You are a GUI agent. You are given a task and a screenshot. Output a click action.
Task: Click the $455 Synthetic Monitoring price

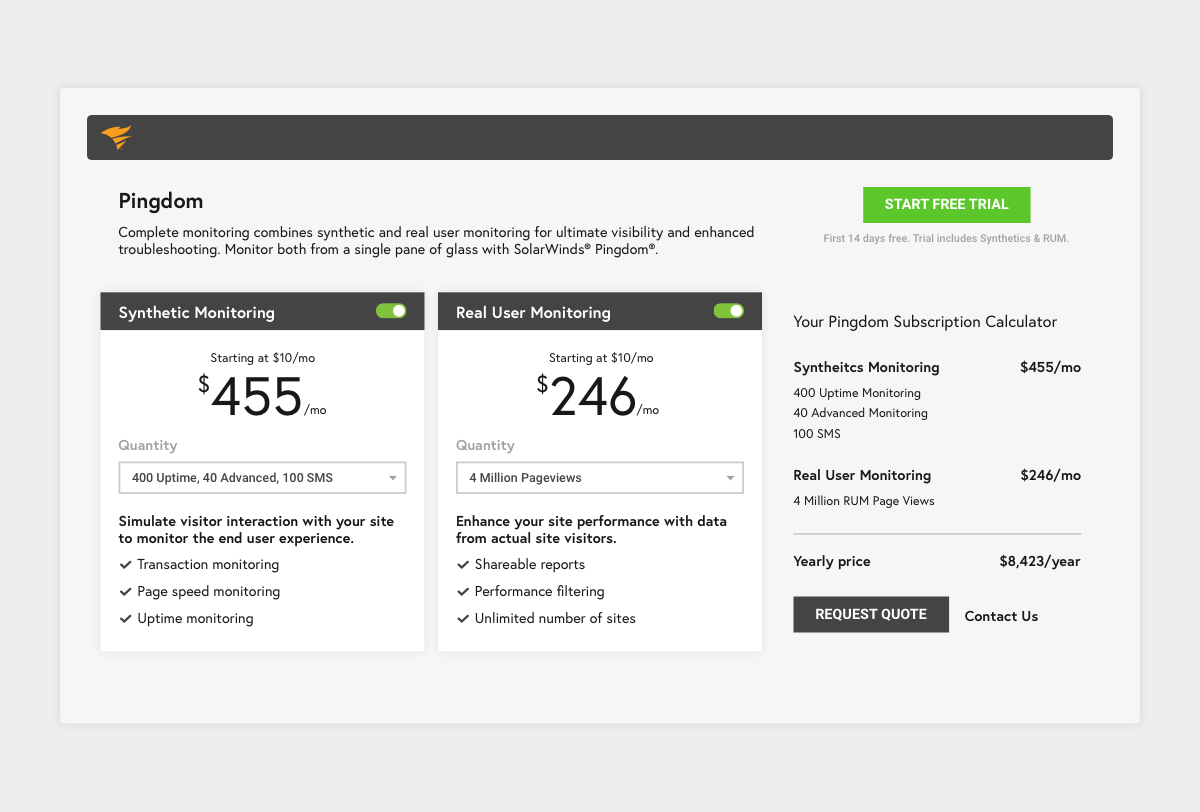coord(257,397)
